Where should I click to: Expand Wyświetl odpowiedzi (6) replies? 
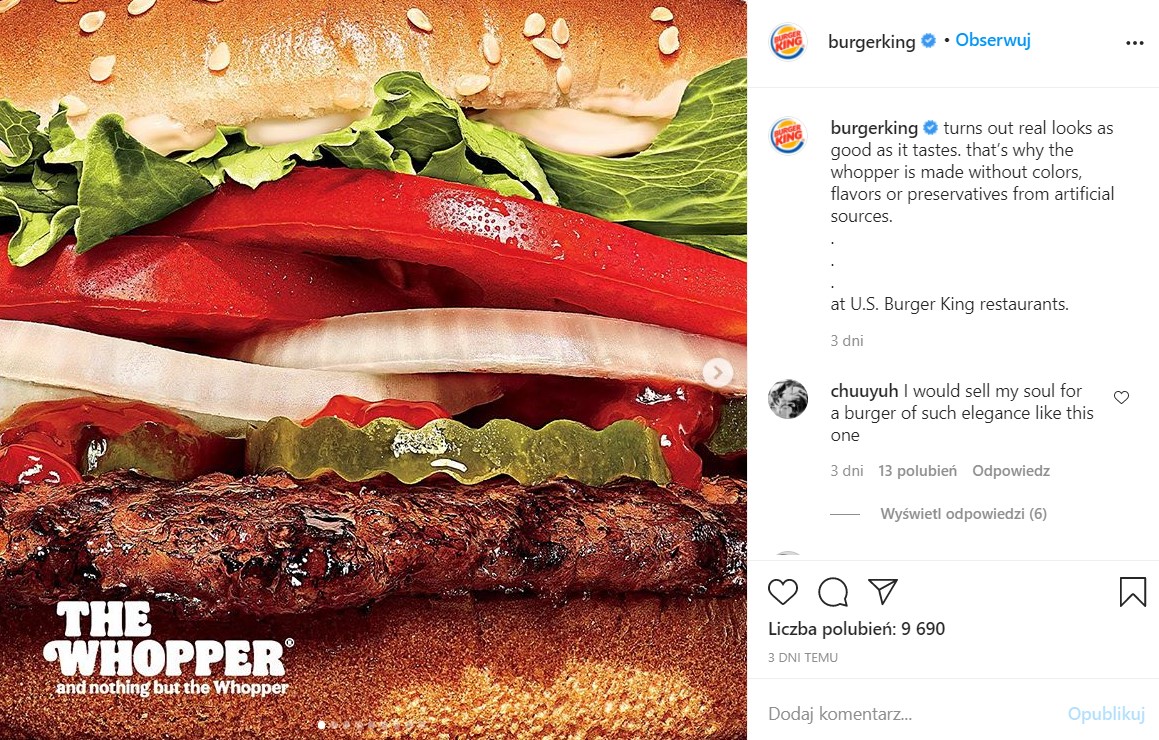[x=963, y=514]
